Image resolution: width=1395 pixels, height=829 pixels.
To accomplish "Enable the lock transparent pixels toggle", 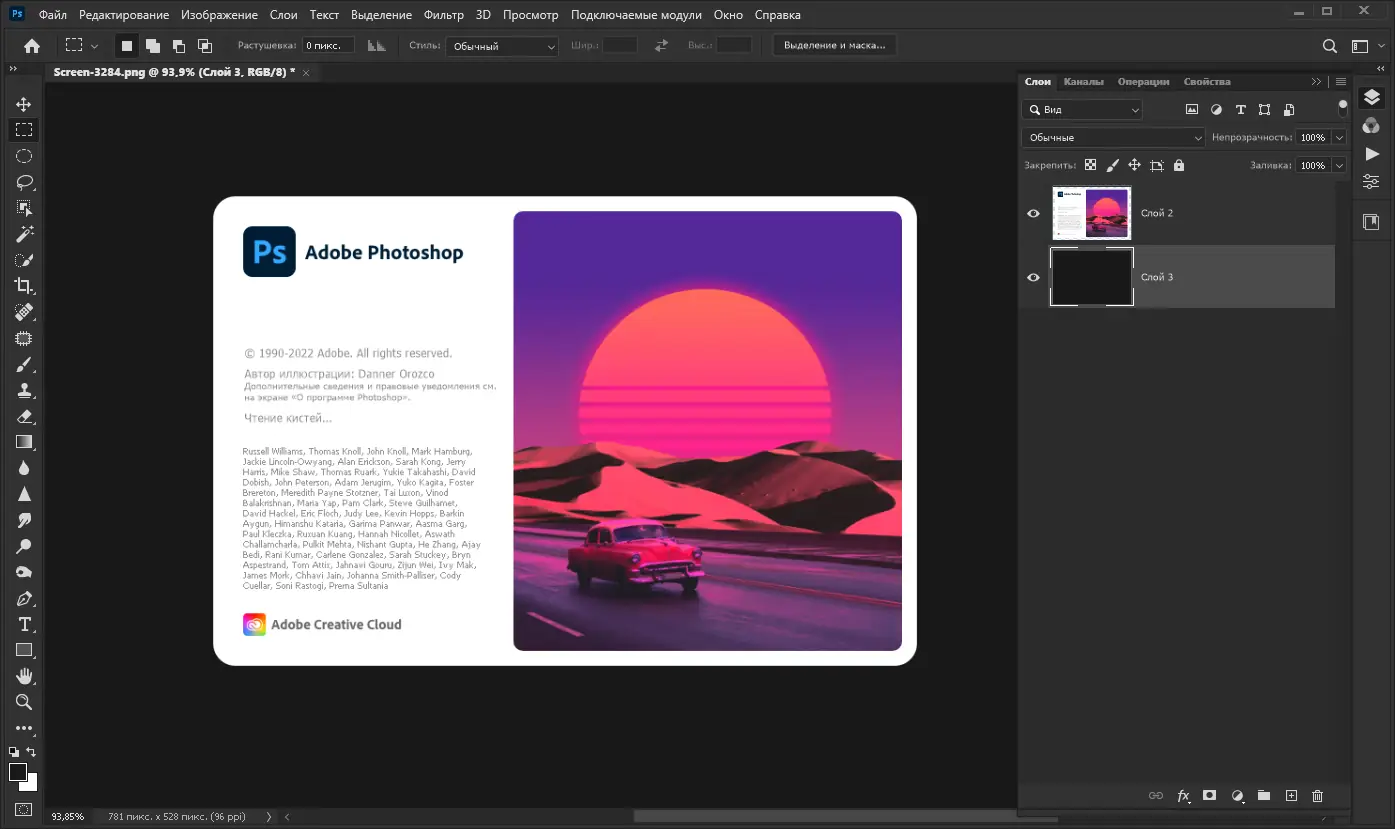I will click(1089, 164).
